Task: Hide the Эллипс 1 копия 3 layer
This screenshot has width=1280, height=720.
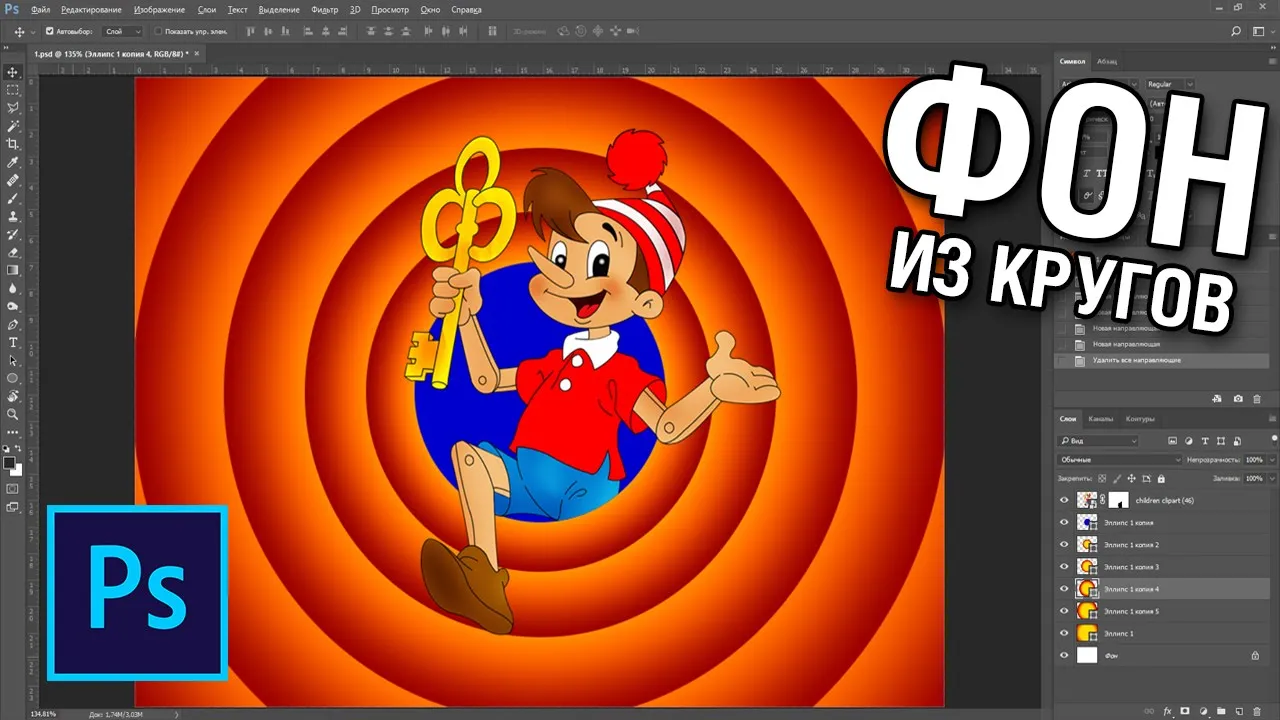Action: pos(1064,567)
